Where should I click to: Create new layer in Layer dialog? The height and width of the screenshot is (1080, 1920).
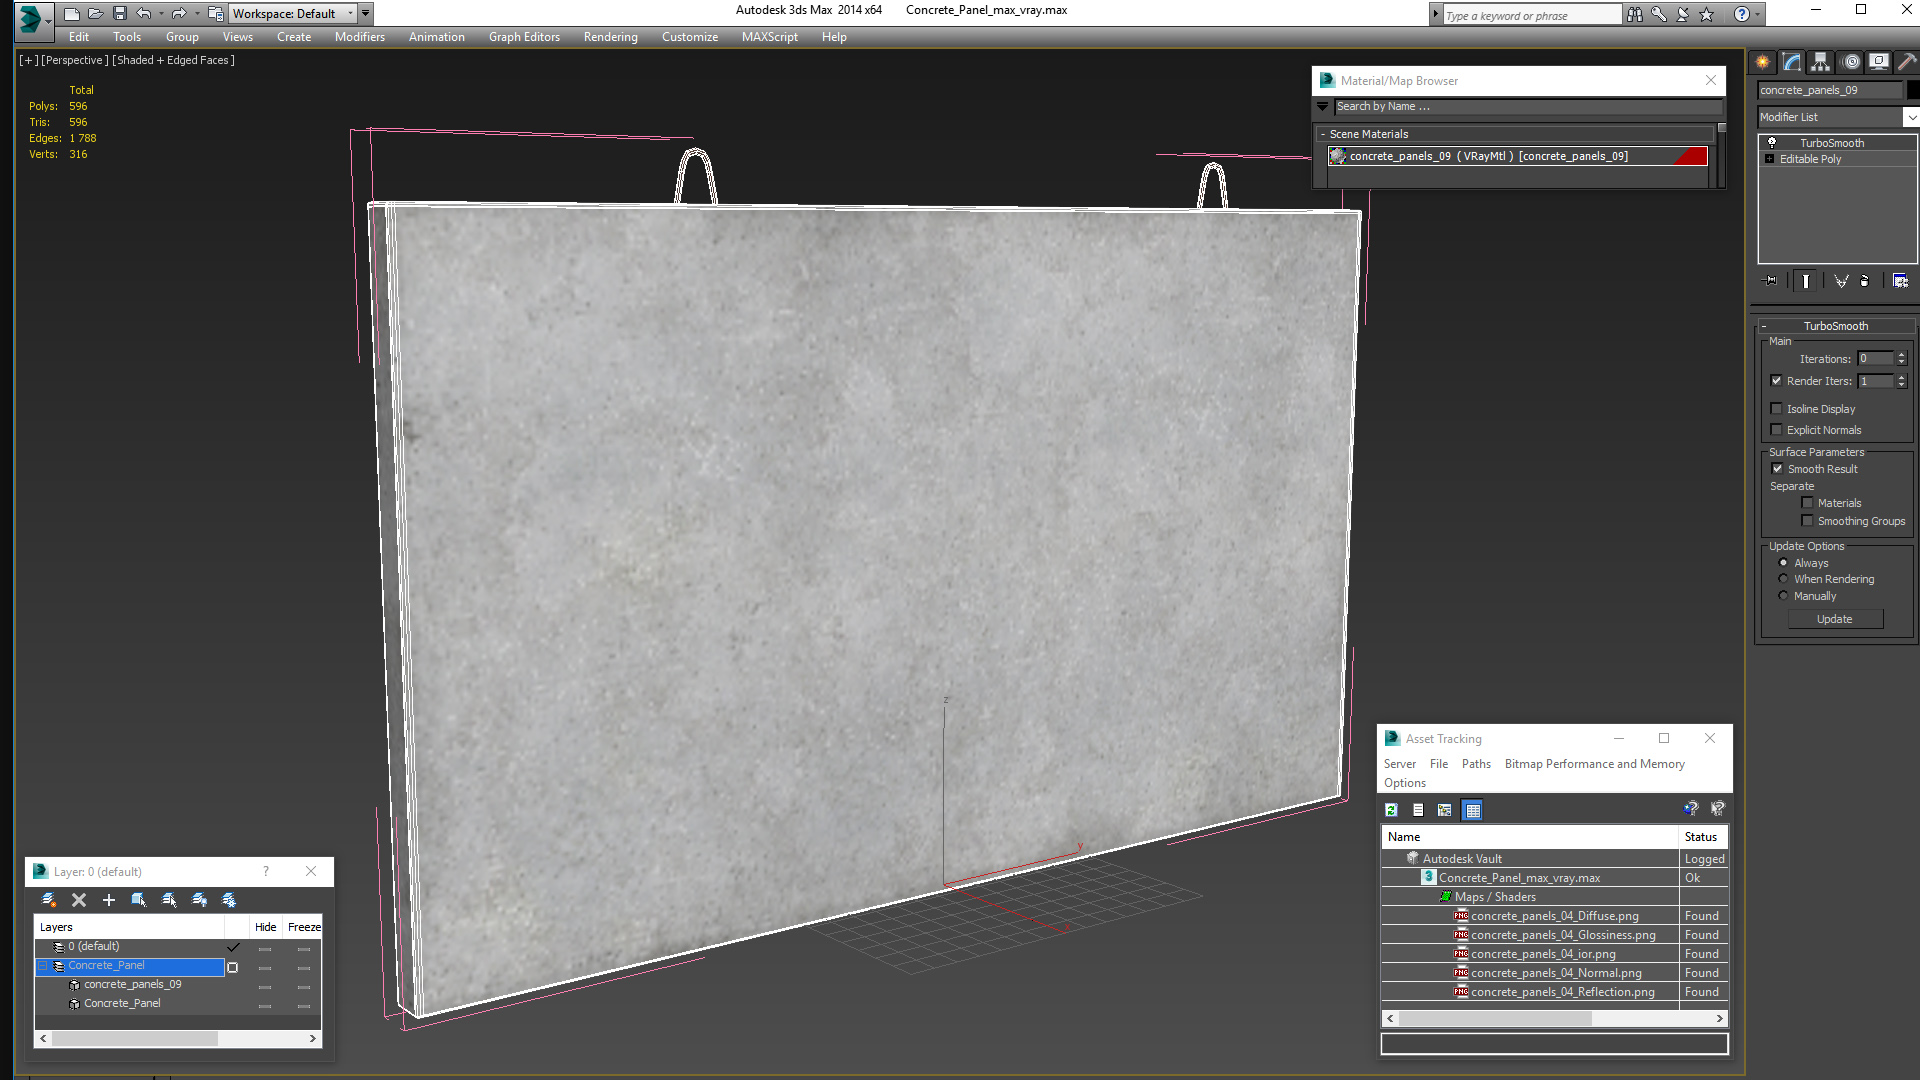[48, 900]
